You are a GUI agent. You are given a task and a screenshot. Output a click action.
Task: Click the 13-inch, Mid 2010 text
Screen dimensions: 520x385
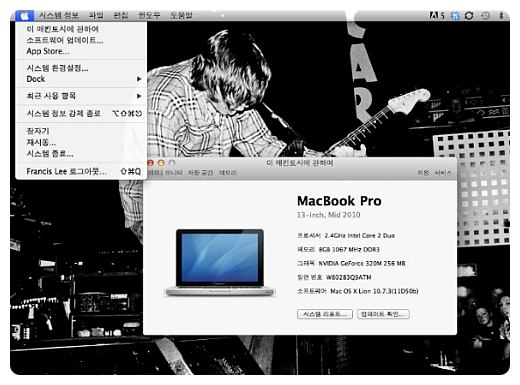pos(328,215)
